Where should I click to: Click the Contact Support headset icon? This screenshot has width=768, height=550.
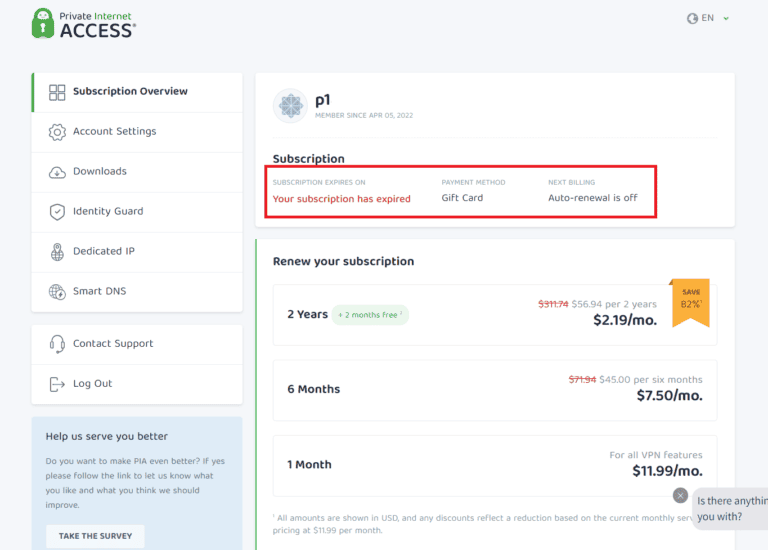point(57,344)
